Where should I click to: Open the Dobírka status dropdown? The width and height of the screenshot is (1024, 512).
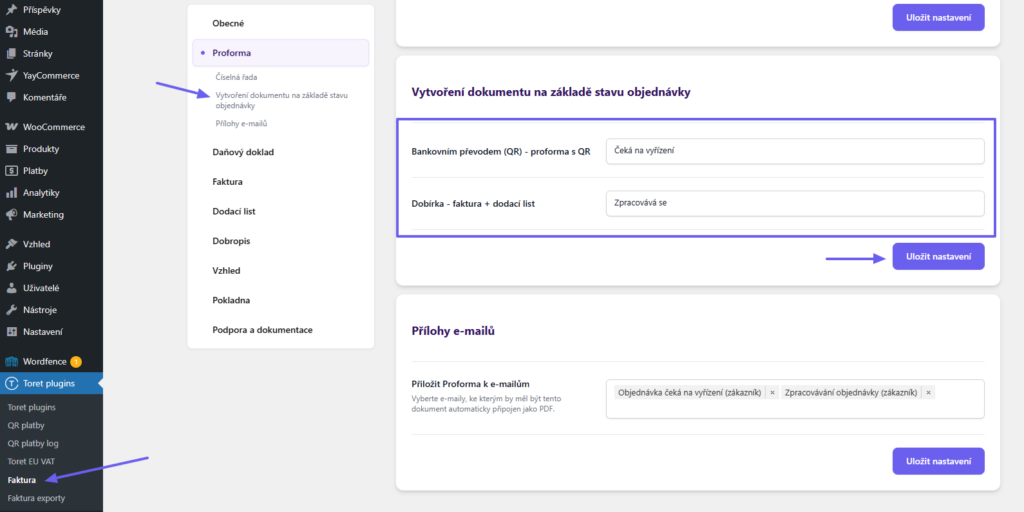click(795, 203)
